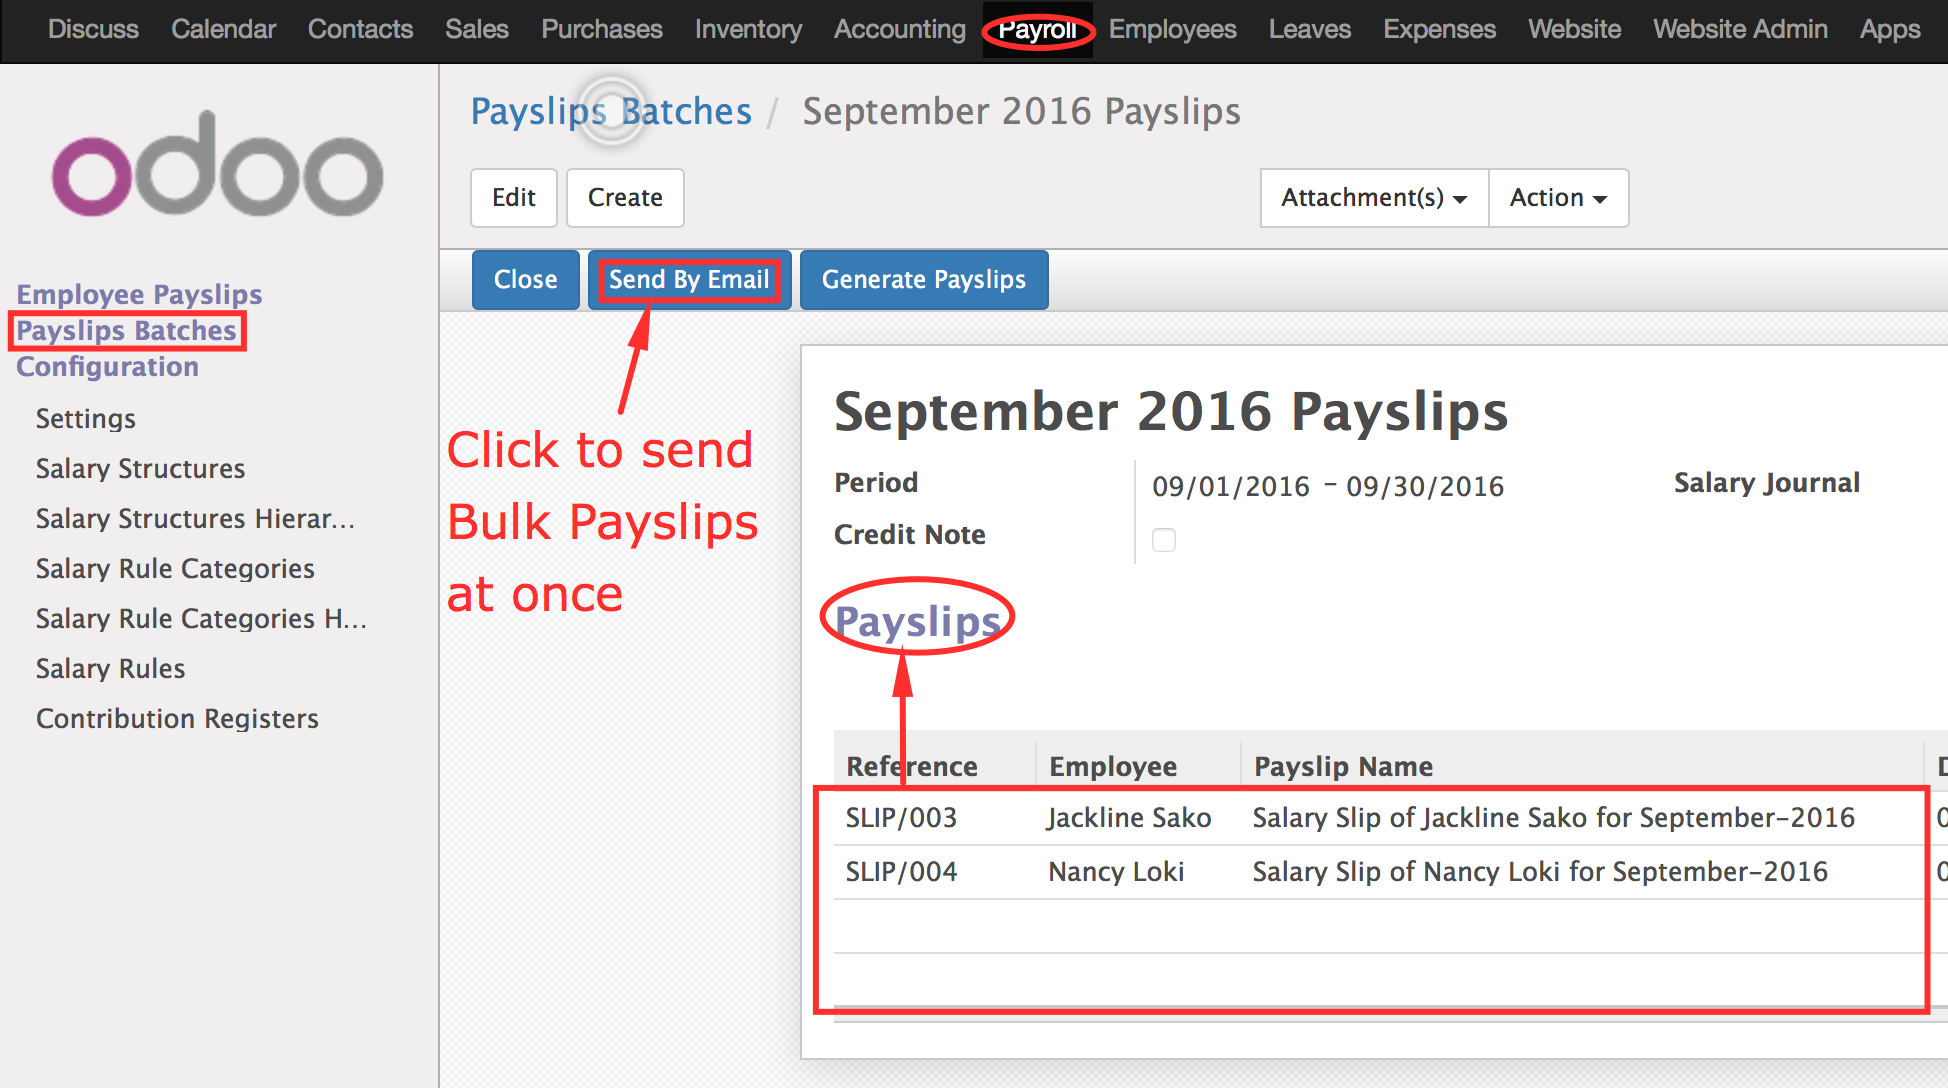Open Salary Slip of Nancy Loki row

click(1540, 872)
